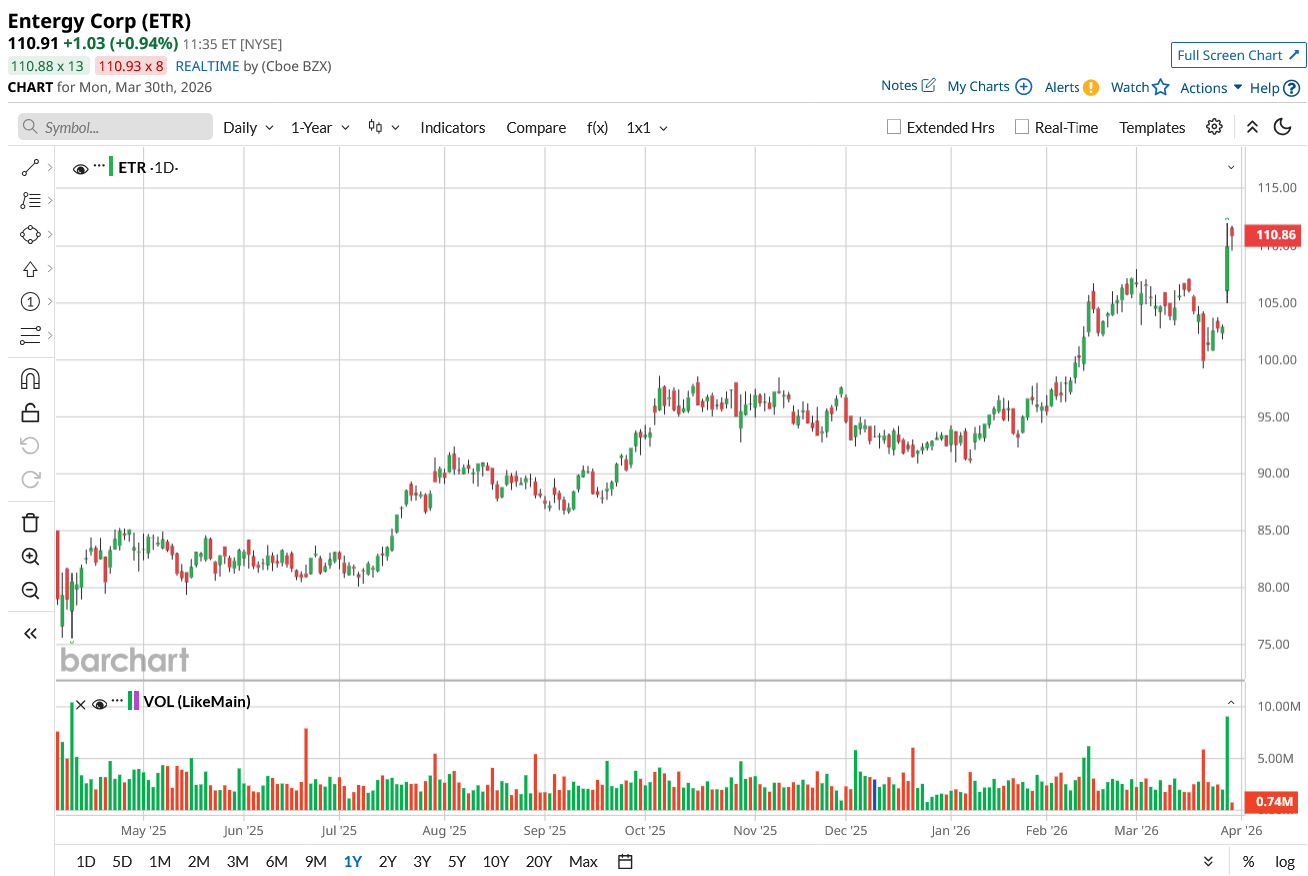Open the Actions dropdown menu
This screenshot has height=876, width=1308.
tap(1211, 88)
